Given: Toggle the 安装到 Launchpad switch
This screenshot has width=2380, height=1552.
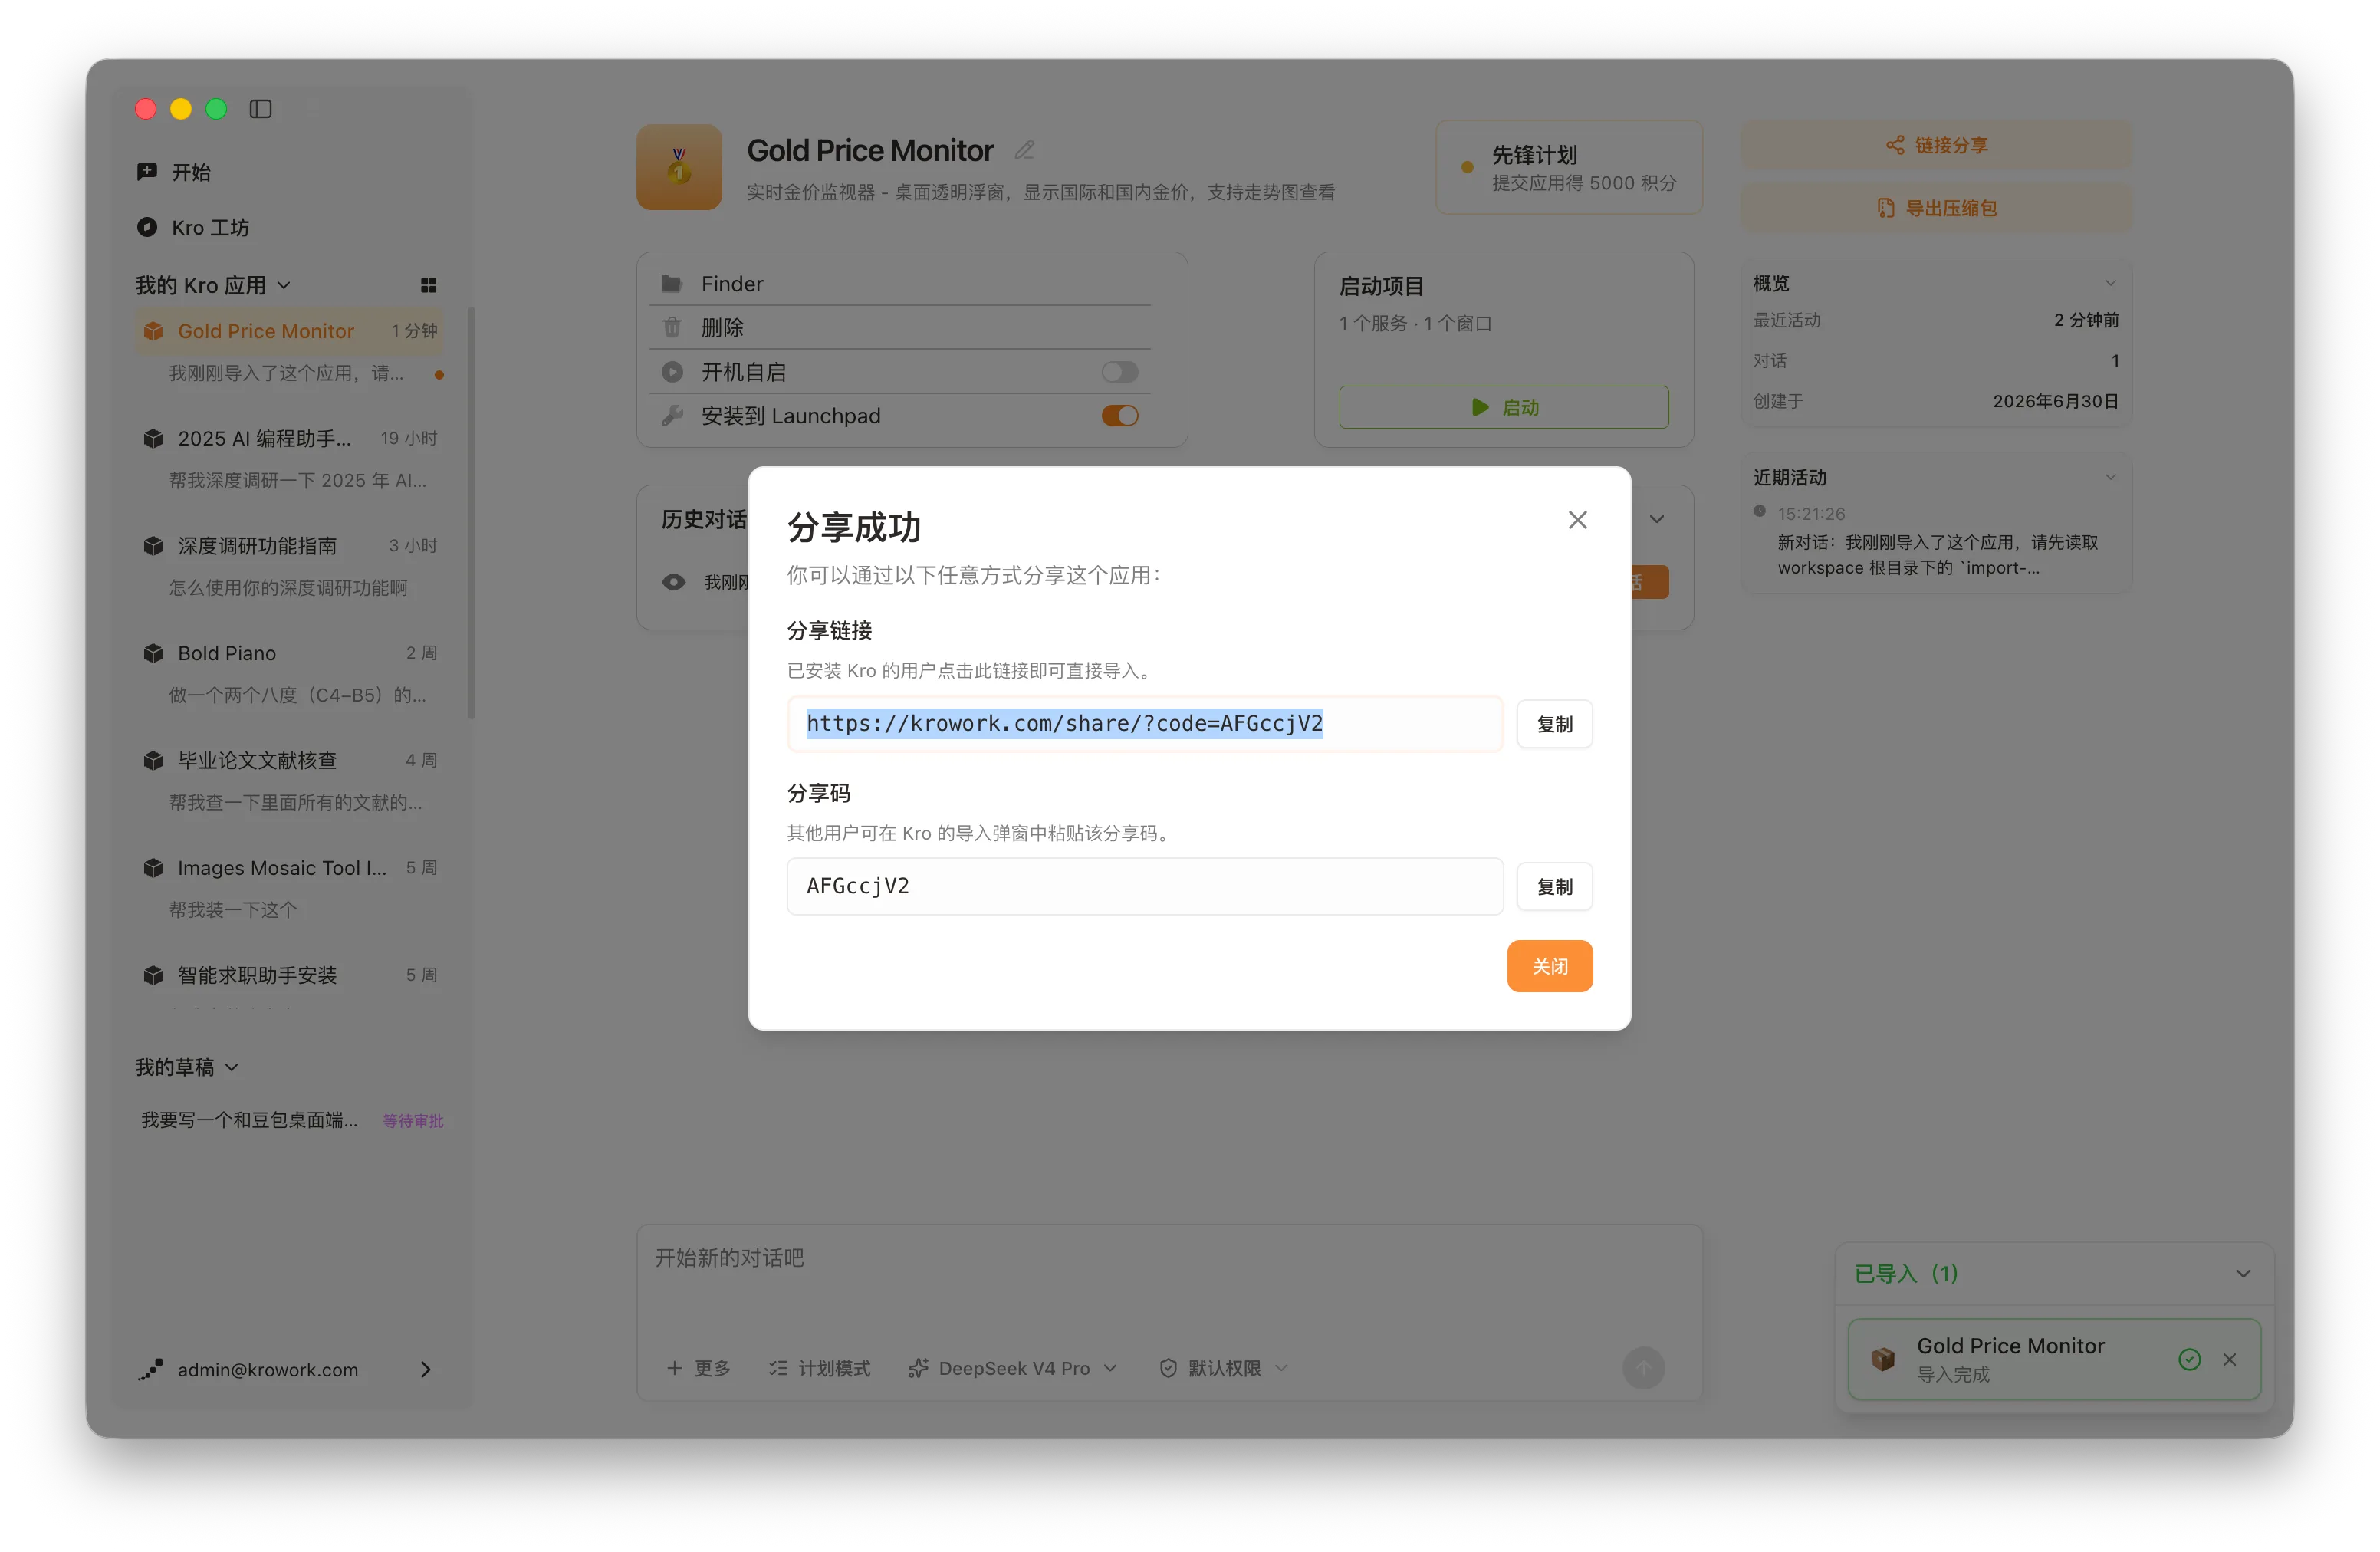Looking at the screenshot, I should click(1119, 416).
